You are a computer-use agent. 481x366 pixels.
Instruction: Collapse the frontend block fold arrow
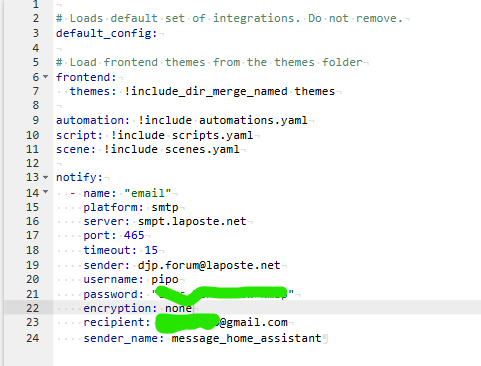click(46, 77)
